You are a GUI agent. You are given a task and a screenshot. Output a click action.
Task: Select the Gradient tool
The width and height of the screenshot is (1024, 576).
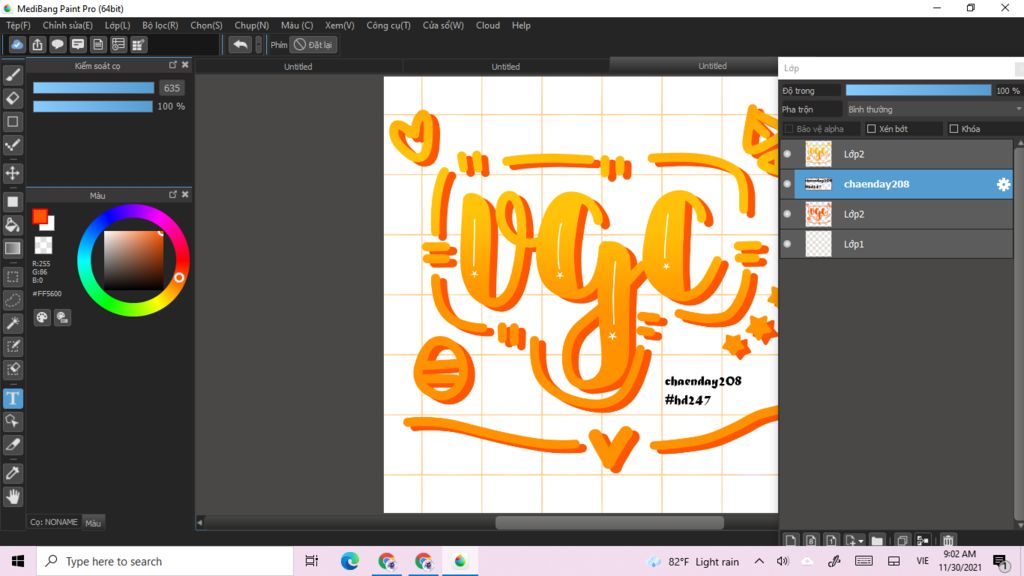(x=13, y=248)
